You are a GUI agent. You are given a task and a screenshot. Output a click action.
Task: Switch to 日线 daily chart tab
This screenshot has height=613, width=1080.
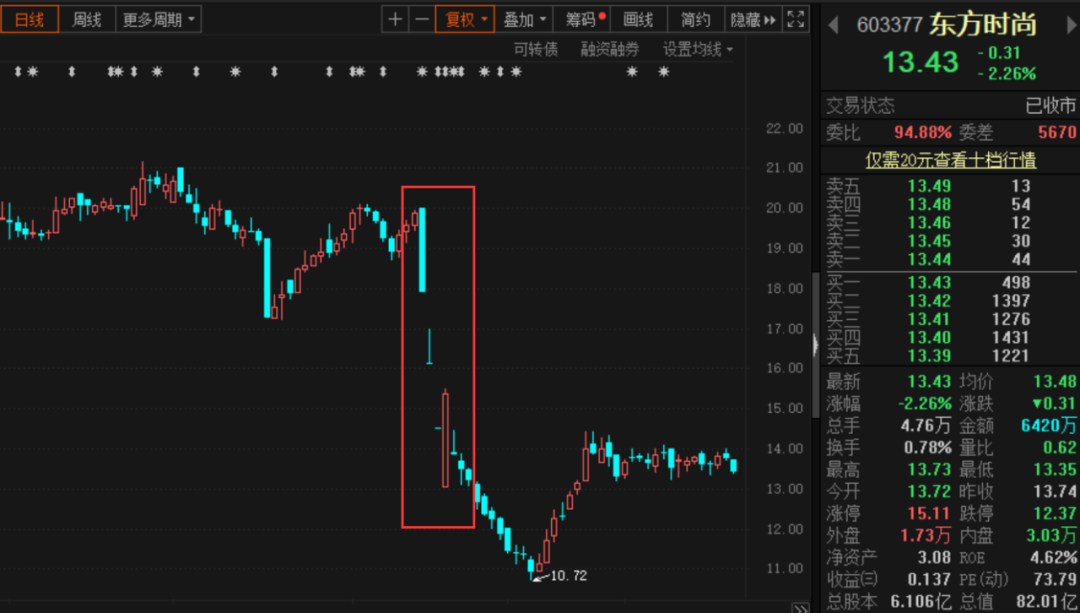[29, 19]
